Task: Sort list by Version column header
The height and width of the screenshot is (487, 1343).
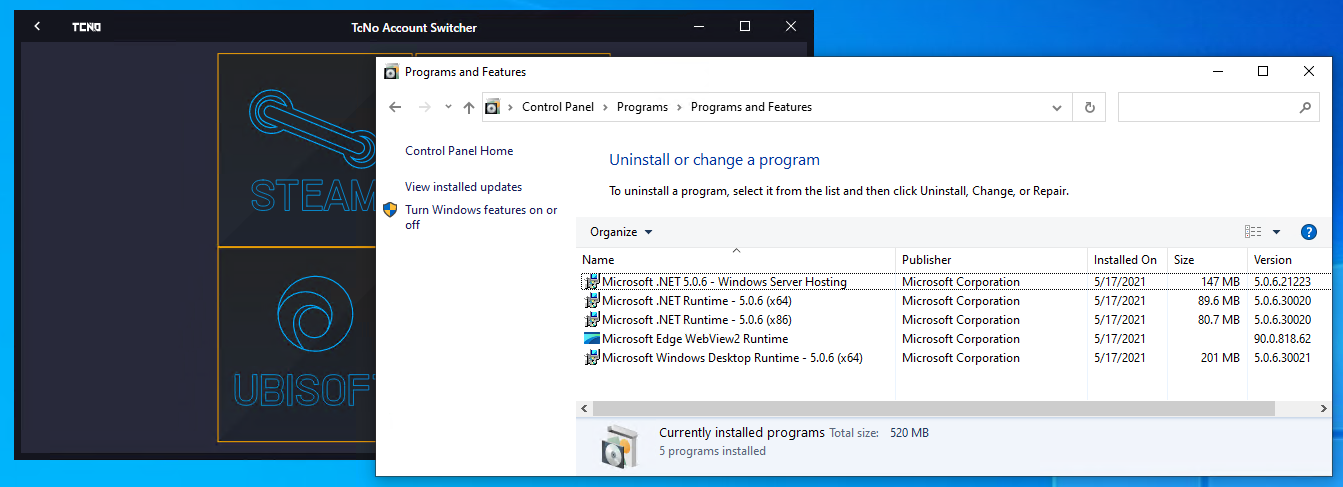Action: click(1290, 259)
